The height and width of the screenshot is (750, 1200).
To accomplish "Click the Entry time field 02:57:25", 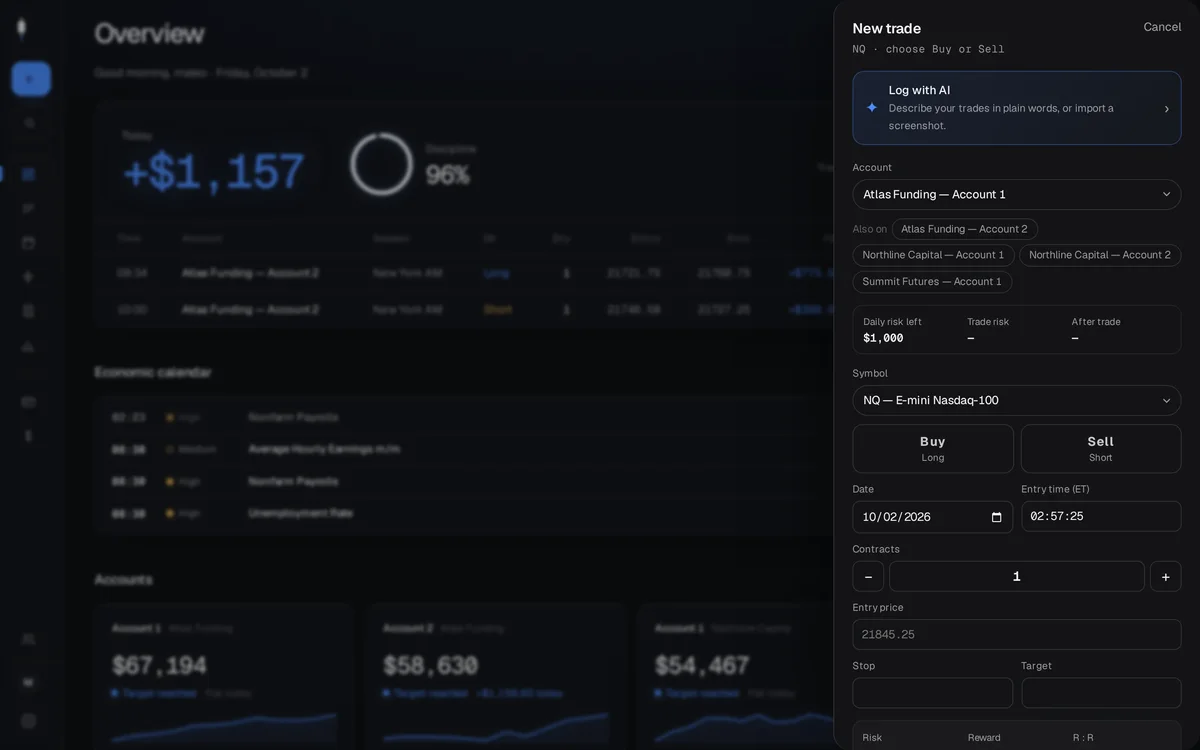I will (1101, 517).
